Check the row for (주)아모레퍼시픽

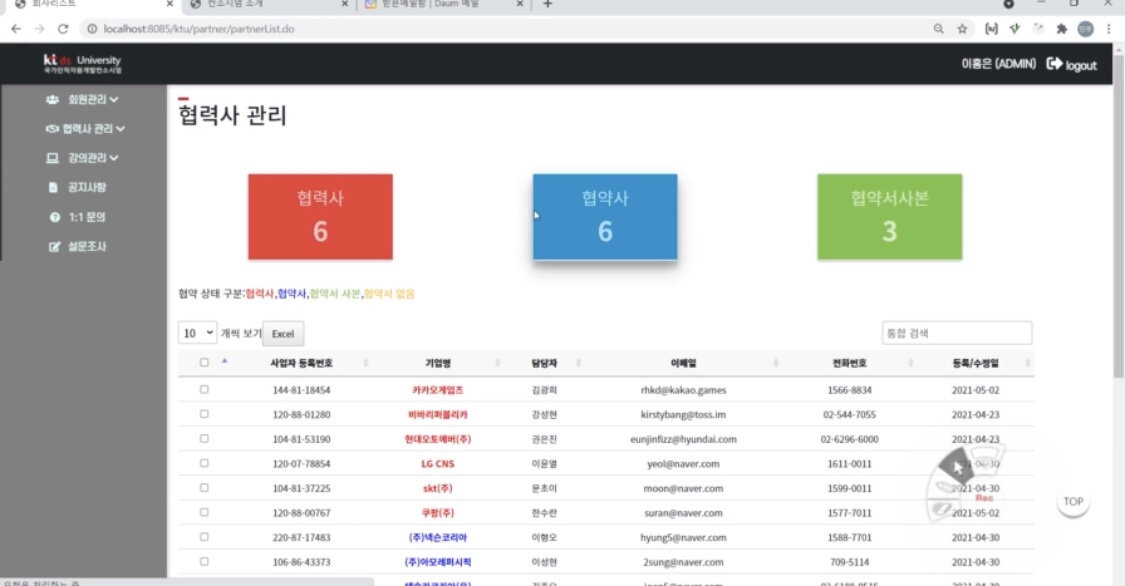tap(204, 562)
